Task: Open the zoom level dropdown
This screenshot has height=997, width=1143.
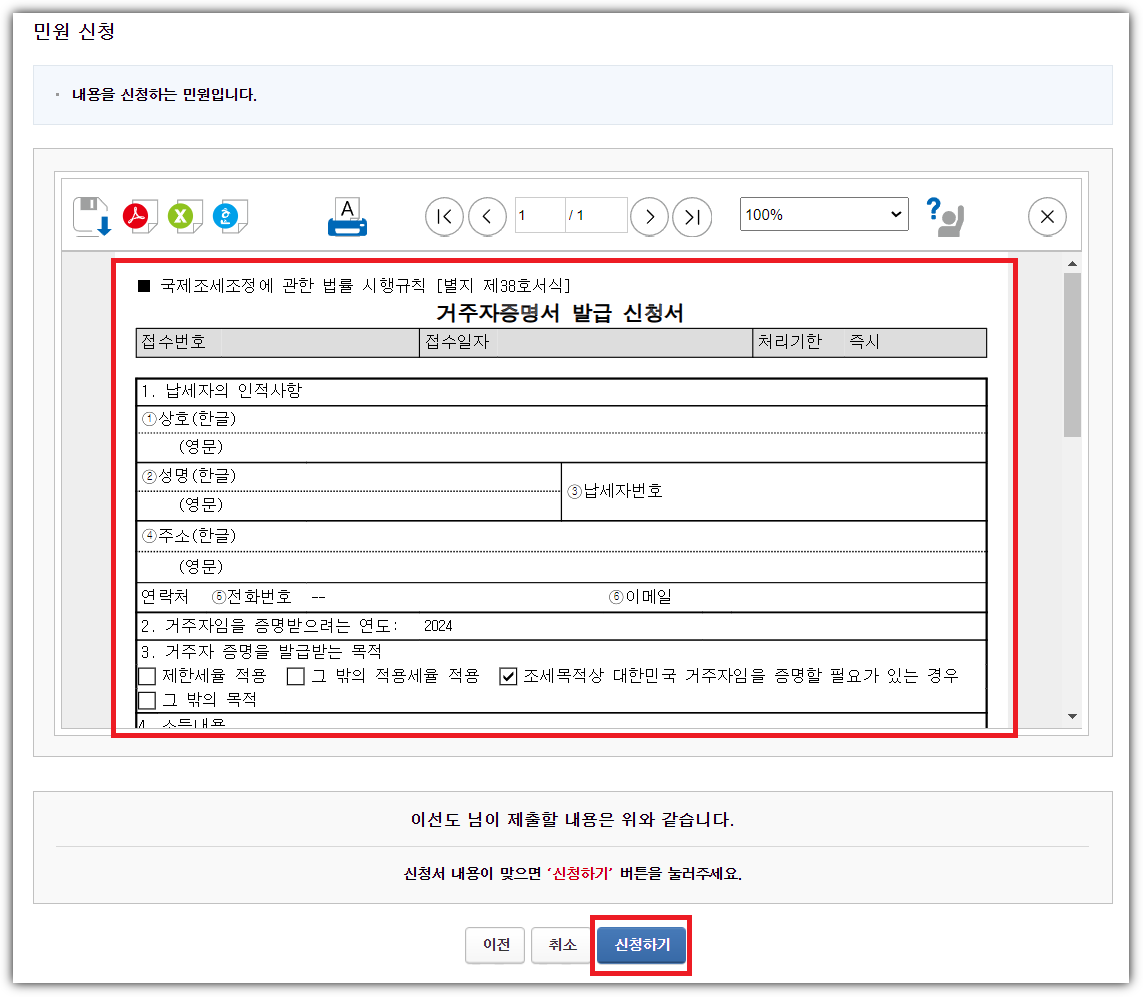Action: (823, 216)
